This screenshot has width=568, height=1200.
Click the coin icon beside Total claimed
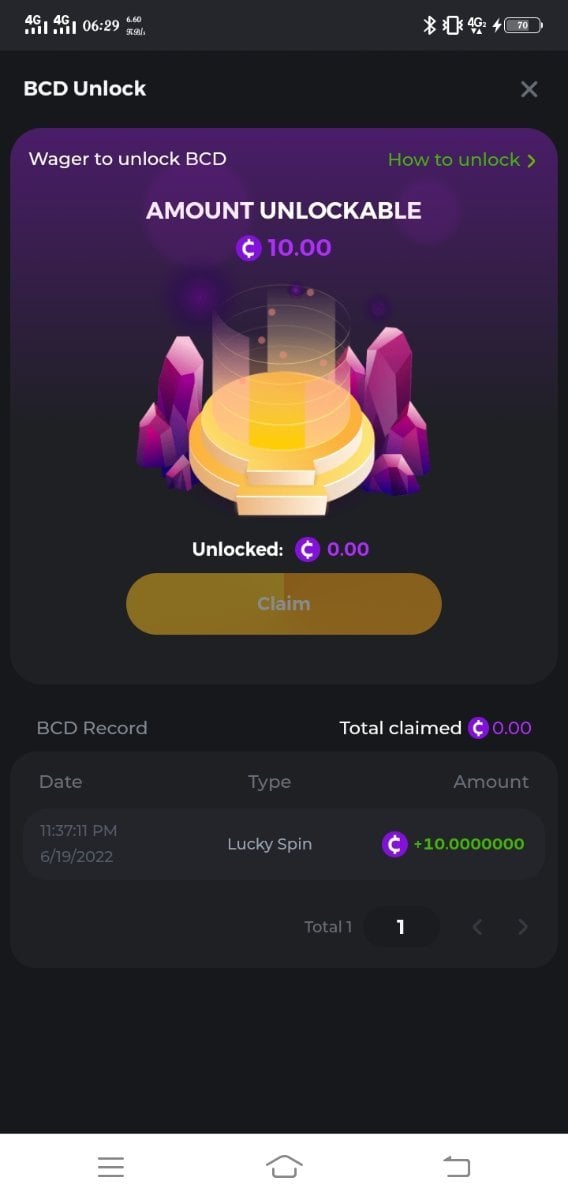point(479,728)
